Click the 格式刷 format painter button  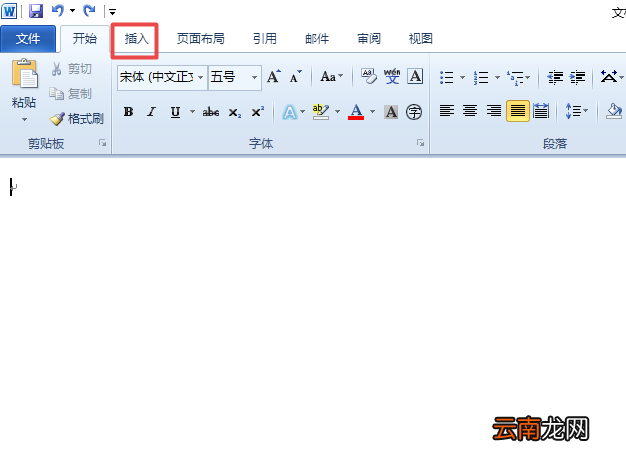[77, 119]
